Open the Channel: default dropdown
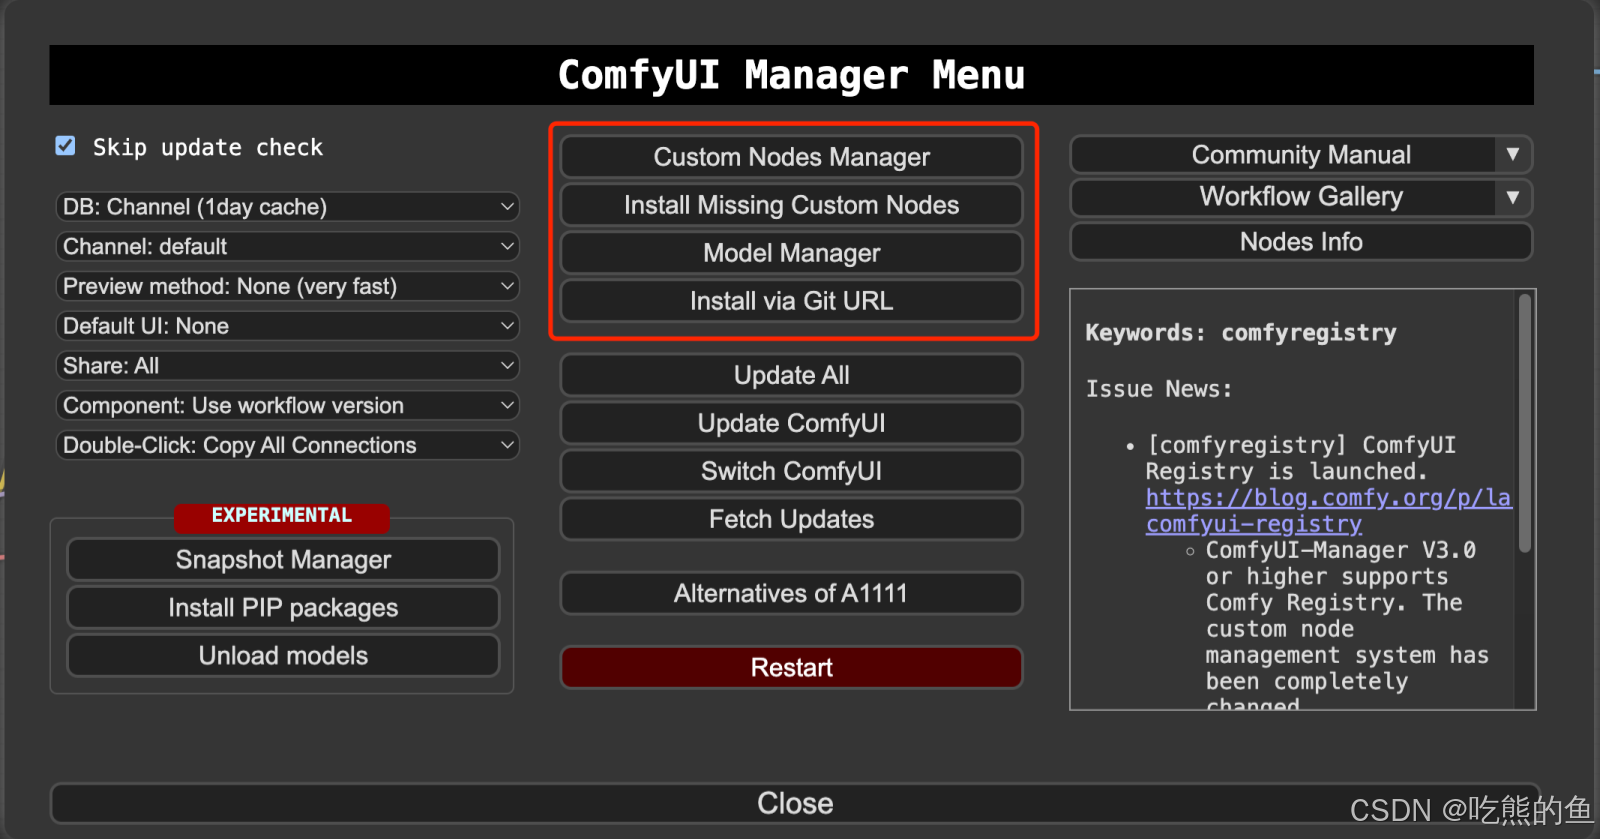The height and width of the screenshot is (839, 1600). coord(287,246)
